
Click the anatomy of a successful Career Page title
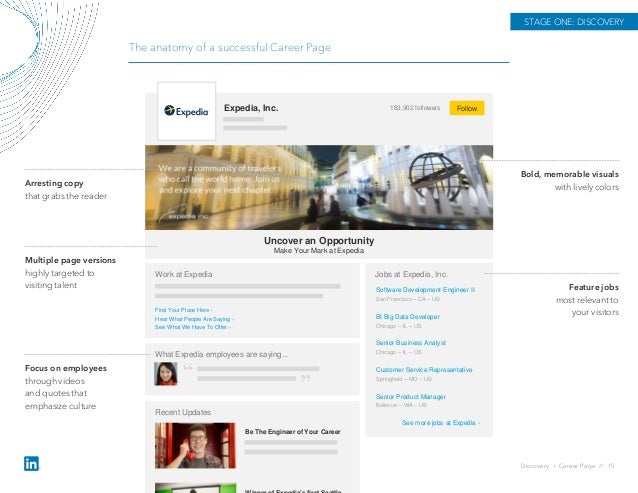pyautogui.click(x=230, y=48)
